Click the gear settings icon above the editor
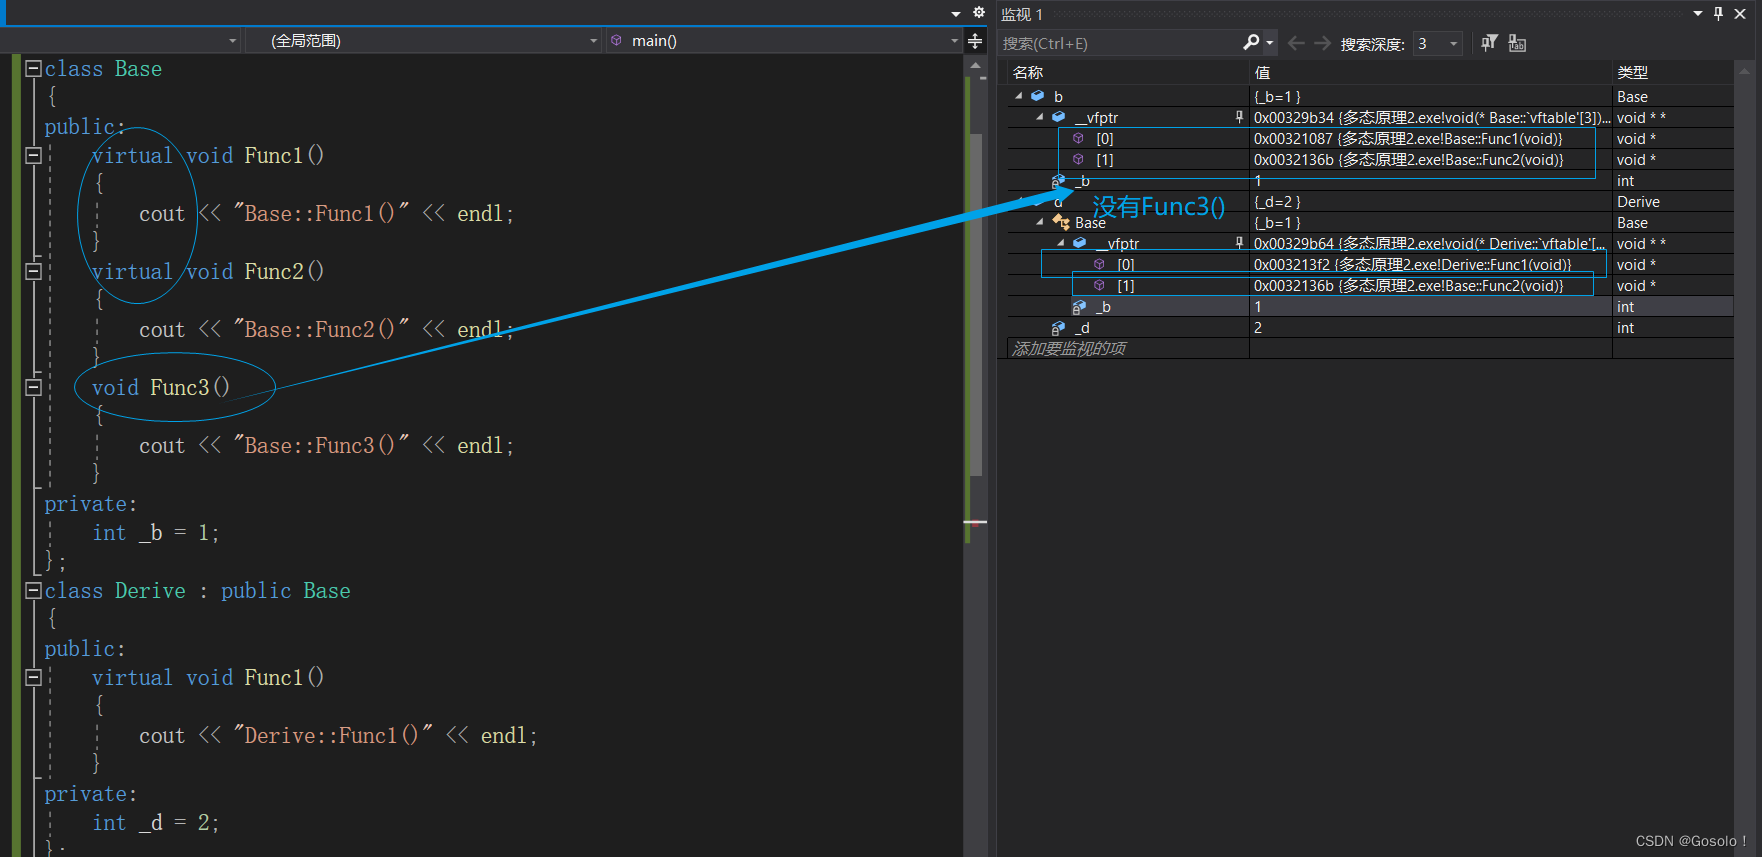This screenshot has height=857, width=1762. coord(979,13)
